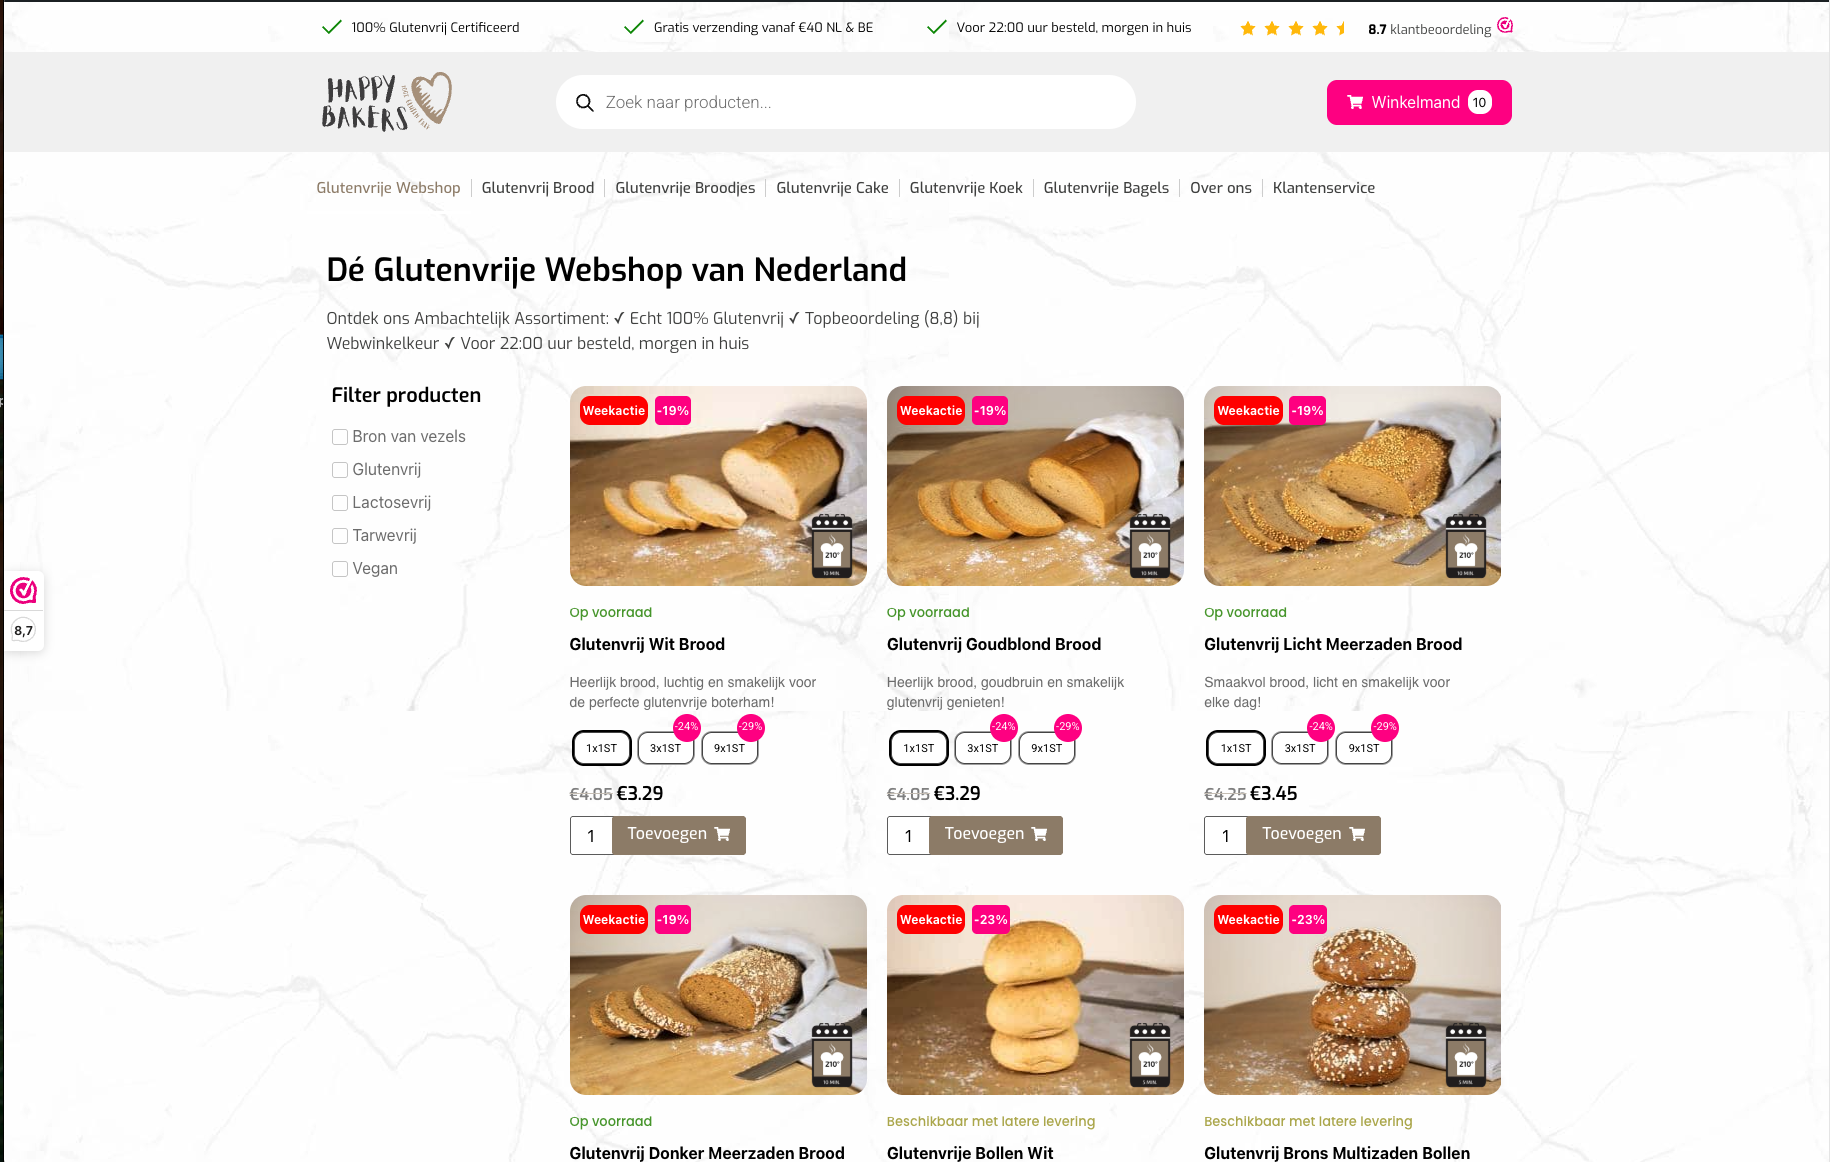Check the Lactosevrij filter box

pyautogui.click(x=340, y=503)
